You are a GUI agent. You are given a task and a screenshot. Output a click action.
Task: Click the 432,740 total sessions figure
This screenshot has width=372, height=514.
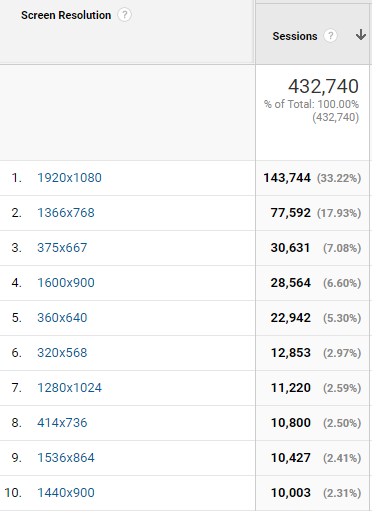coord(323,86)
